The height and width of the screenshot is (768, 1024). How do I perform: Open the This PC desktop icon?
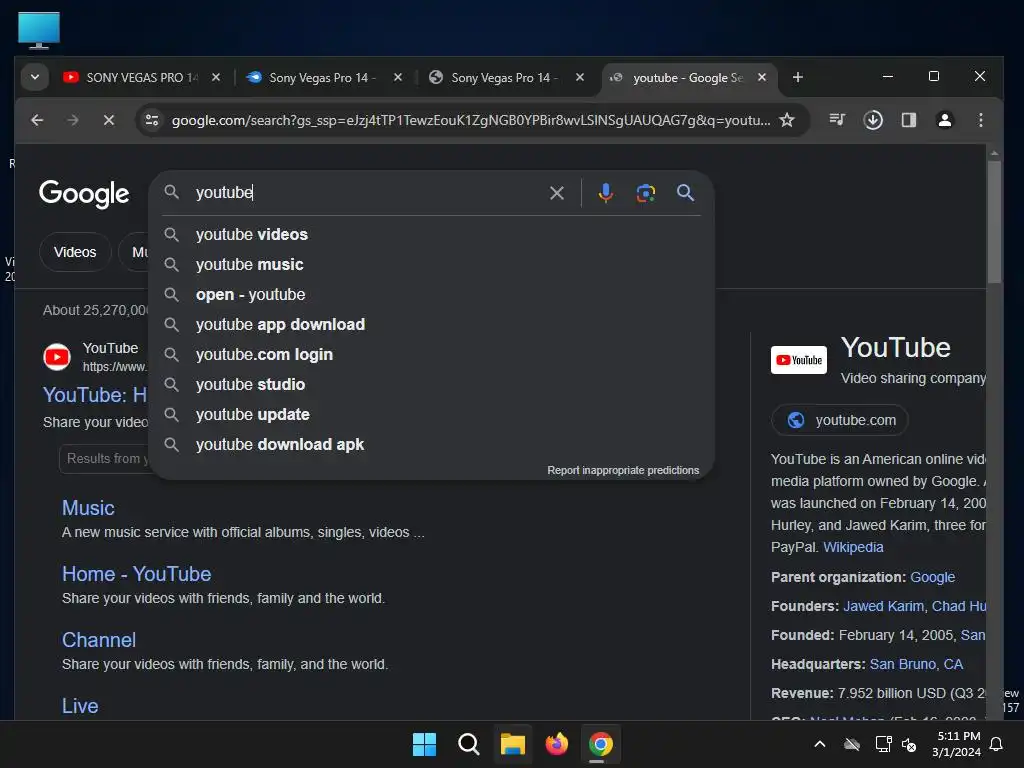click(x=39, y=30)
